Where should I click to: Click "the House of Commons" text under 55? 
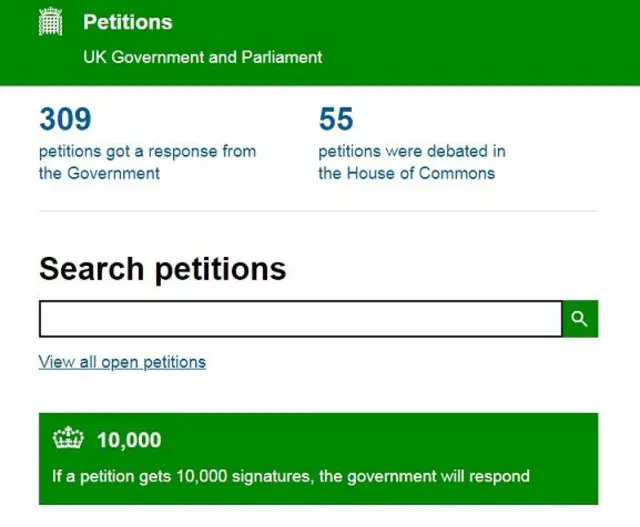tap(406, 173)
